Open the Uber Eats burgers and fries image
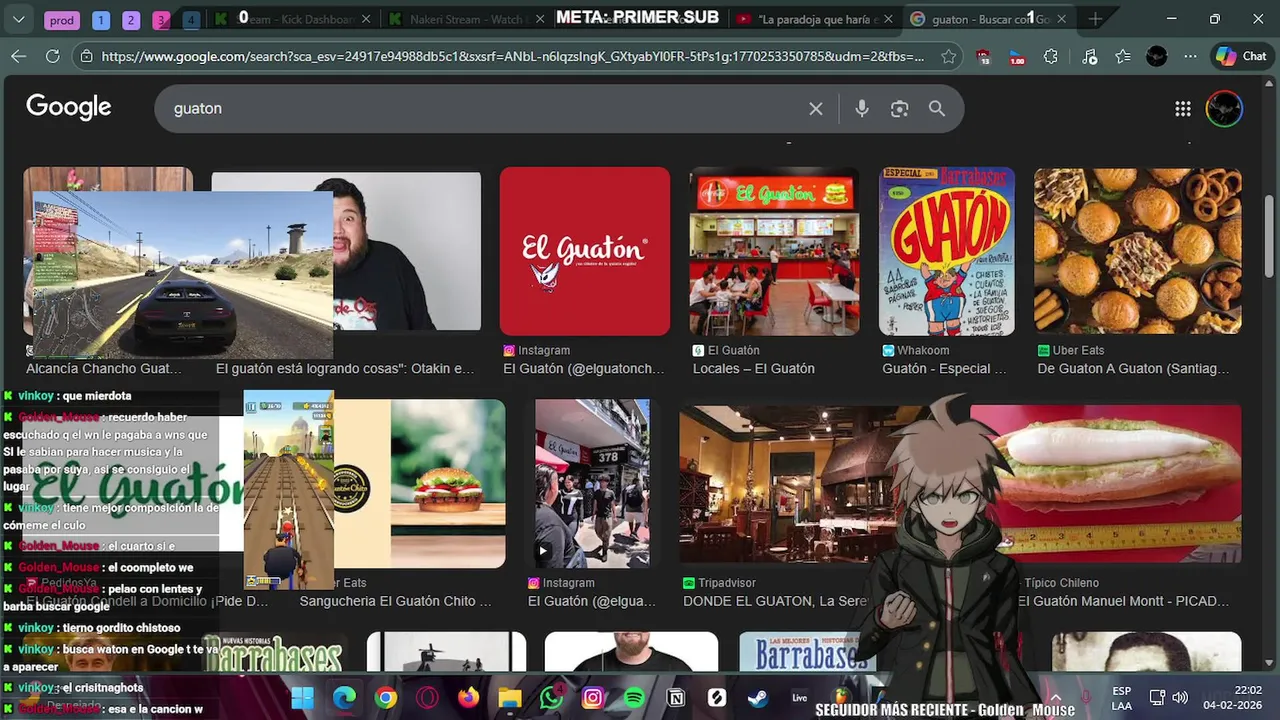Screen dimensions: 1280x720 [1138, 251]
